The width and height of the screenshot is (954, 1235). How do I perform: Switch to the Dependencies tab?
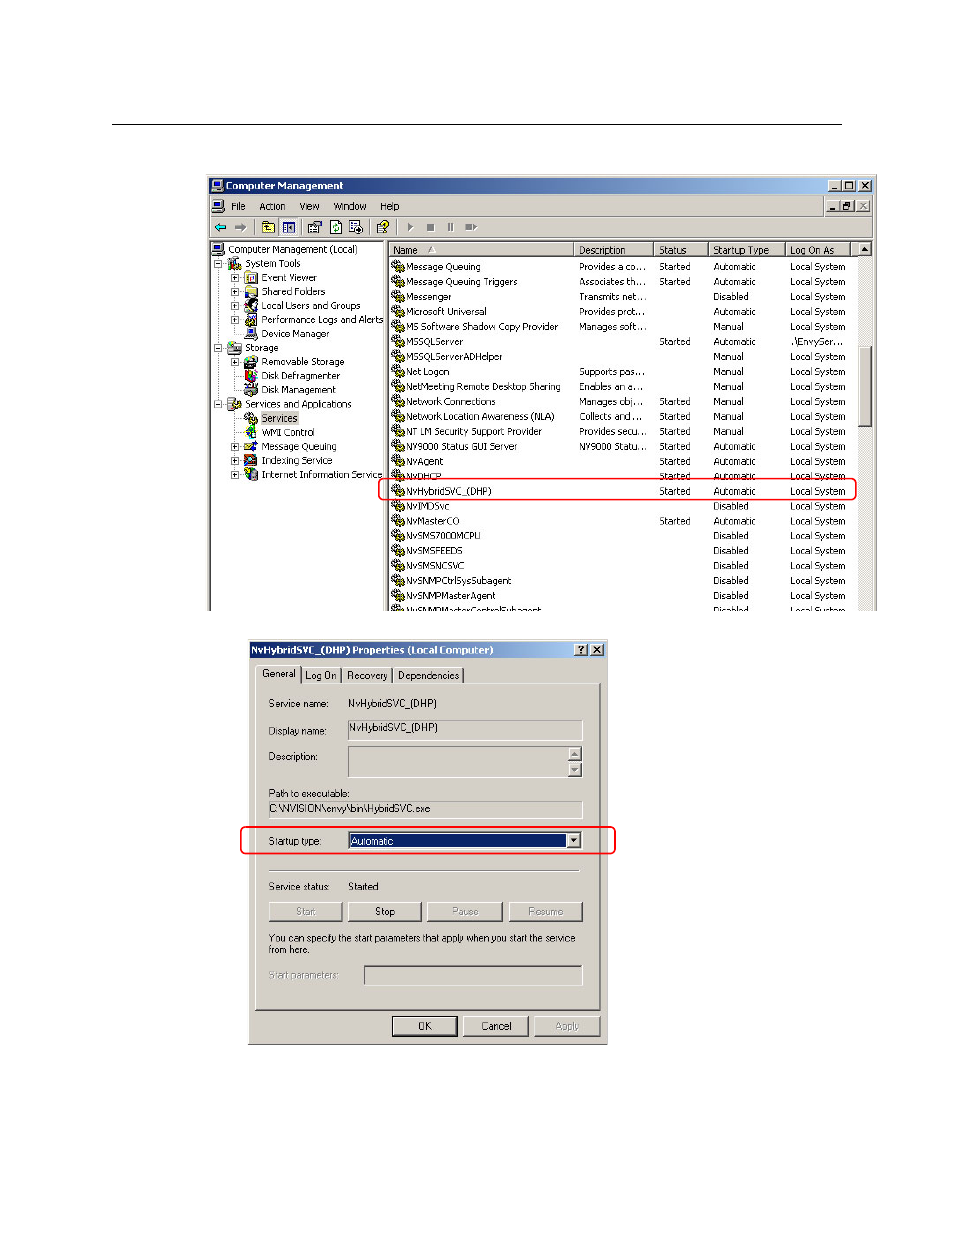click(429, 676)
